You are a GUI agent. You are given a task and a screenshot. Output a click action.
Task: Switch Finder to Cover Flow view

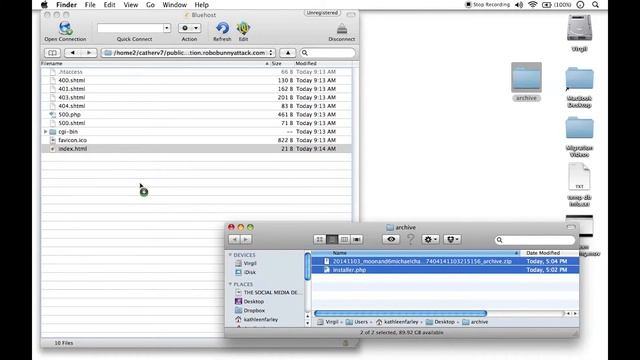357,240
